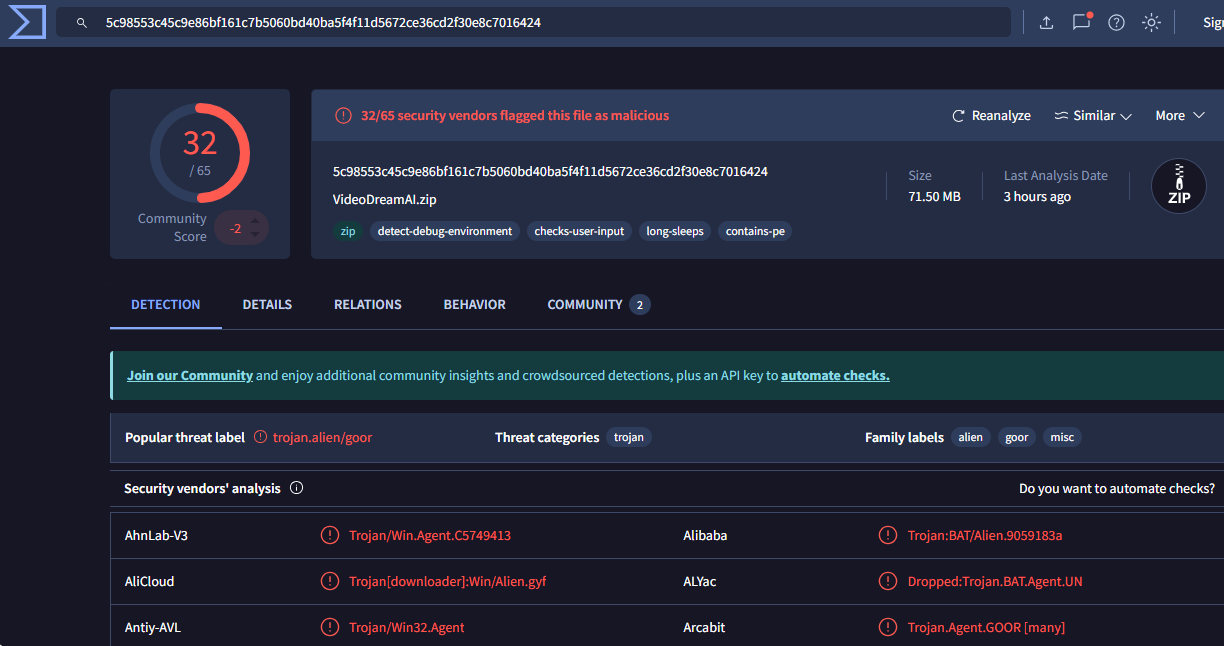Click the '32/65 security vendors flagged' message

point(515,116)
